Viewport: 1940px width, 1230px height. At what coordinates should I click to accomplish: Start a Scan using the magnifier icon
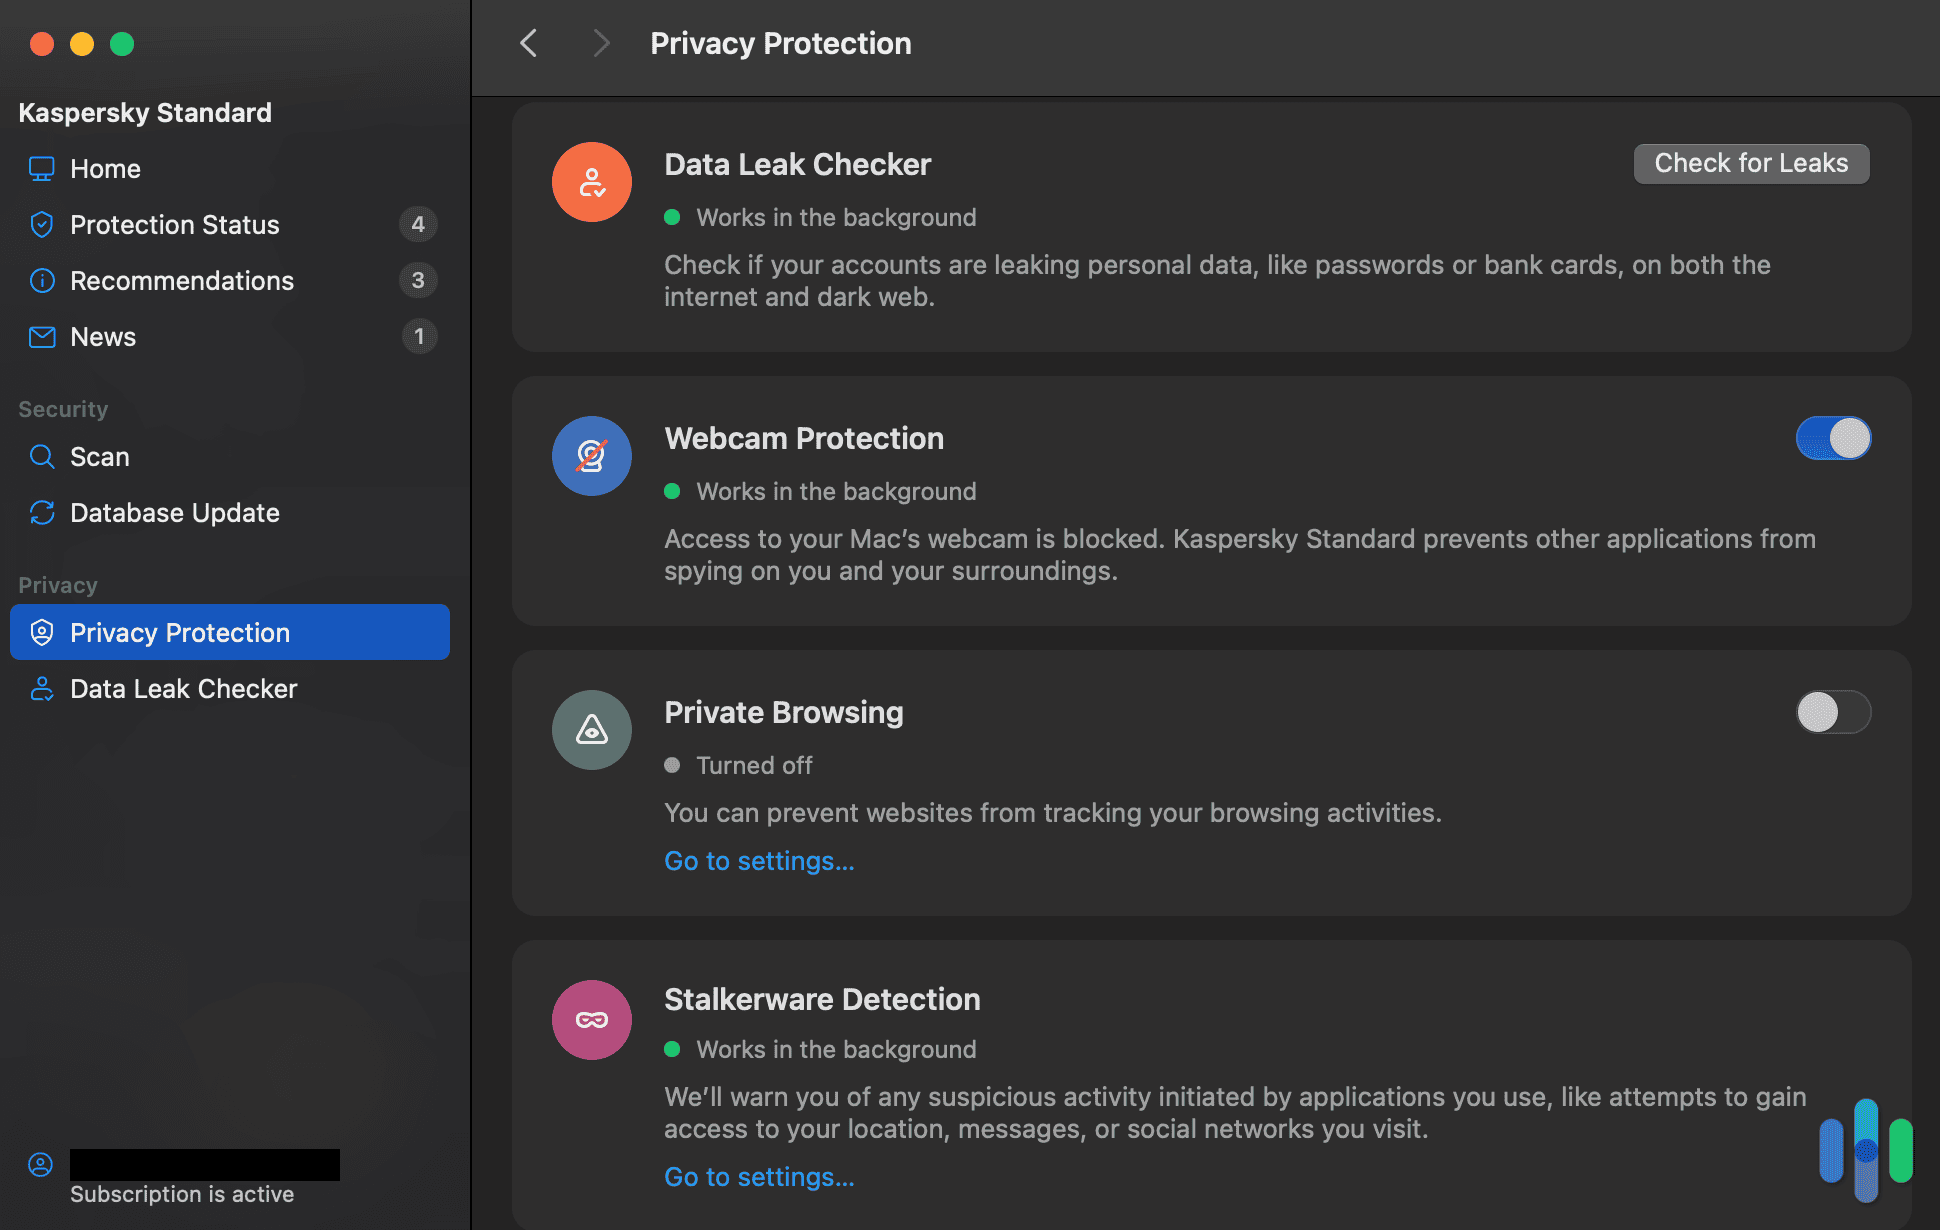(42, 456)
